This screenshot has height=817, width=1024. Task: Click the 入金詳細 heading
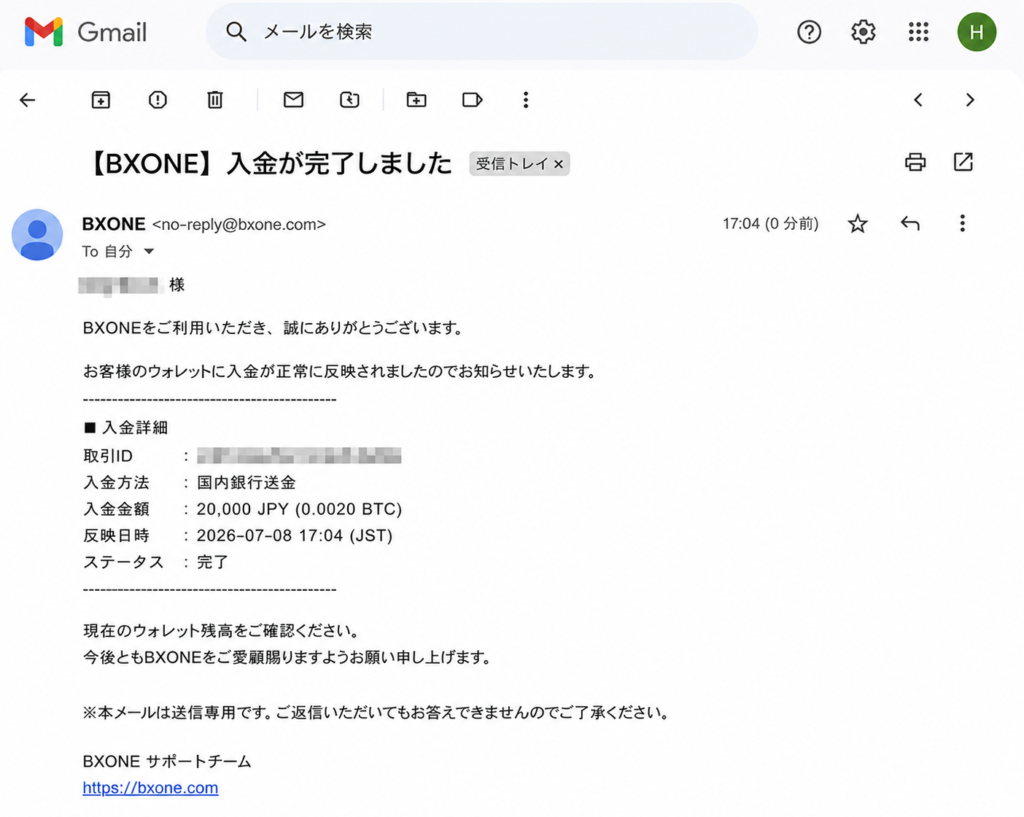coord(135,428)
